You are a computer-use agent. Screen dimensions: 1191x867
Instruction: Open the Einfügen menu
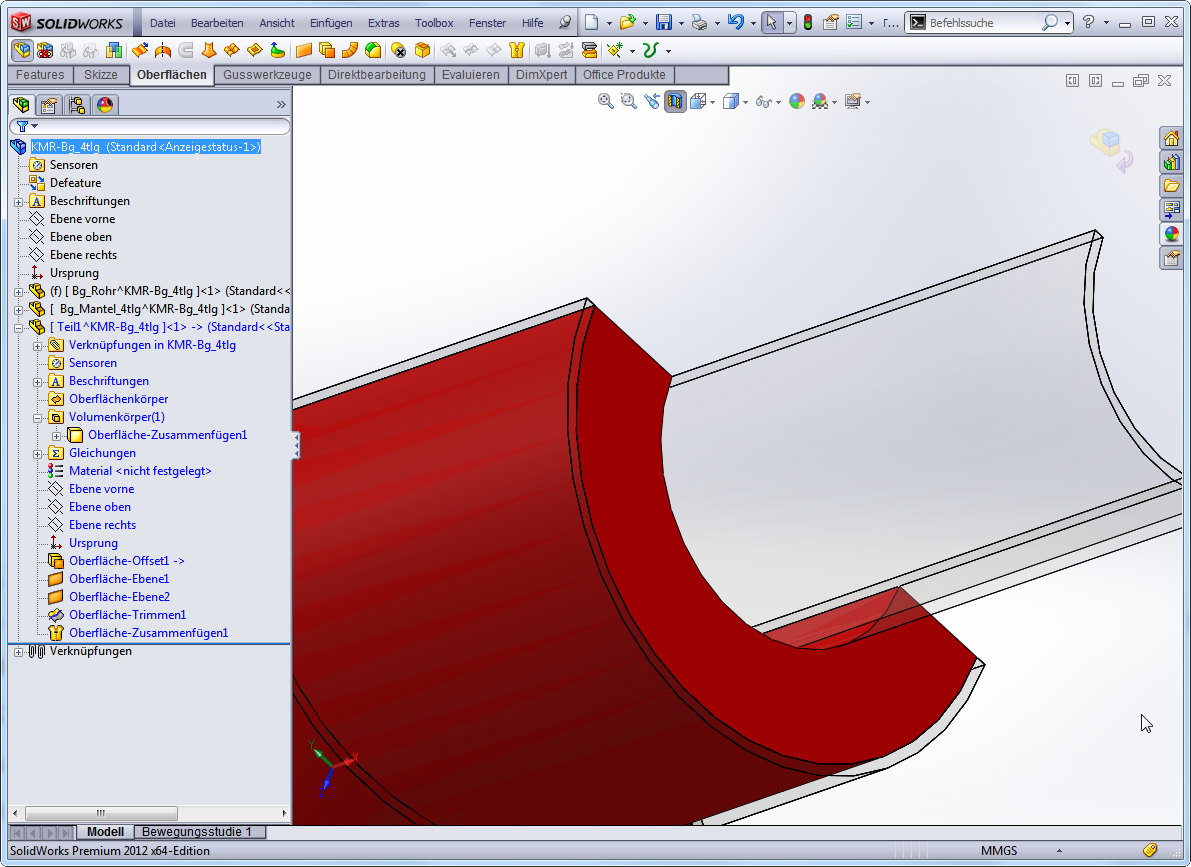pos(330,23)
